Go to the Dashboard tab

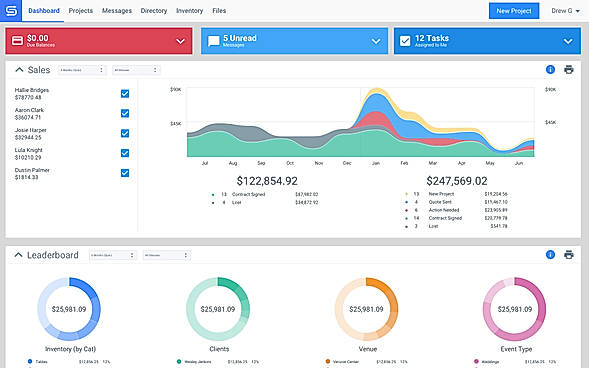44,11
